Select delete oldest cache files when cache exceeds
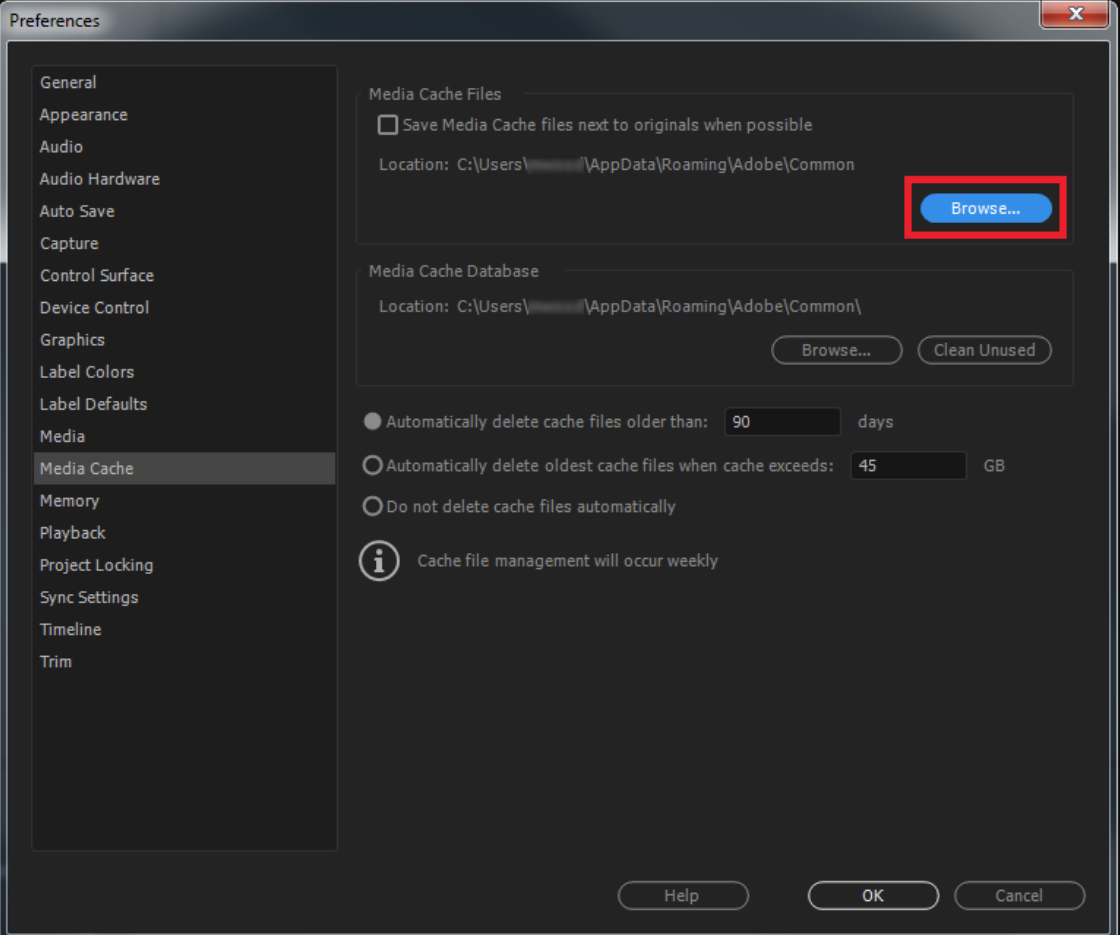 click(x=373, y=465)
